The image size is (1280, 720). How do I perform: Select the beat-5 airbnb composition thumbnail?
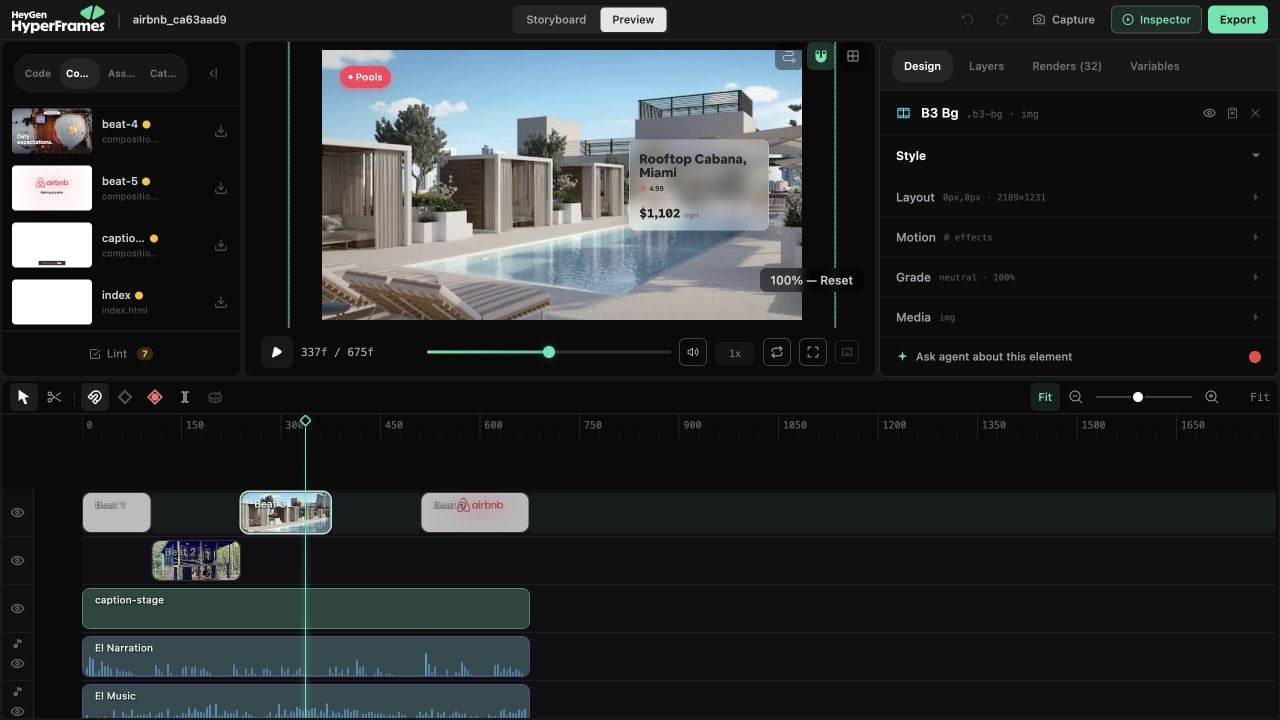[52, 188]
